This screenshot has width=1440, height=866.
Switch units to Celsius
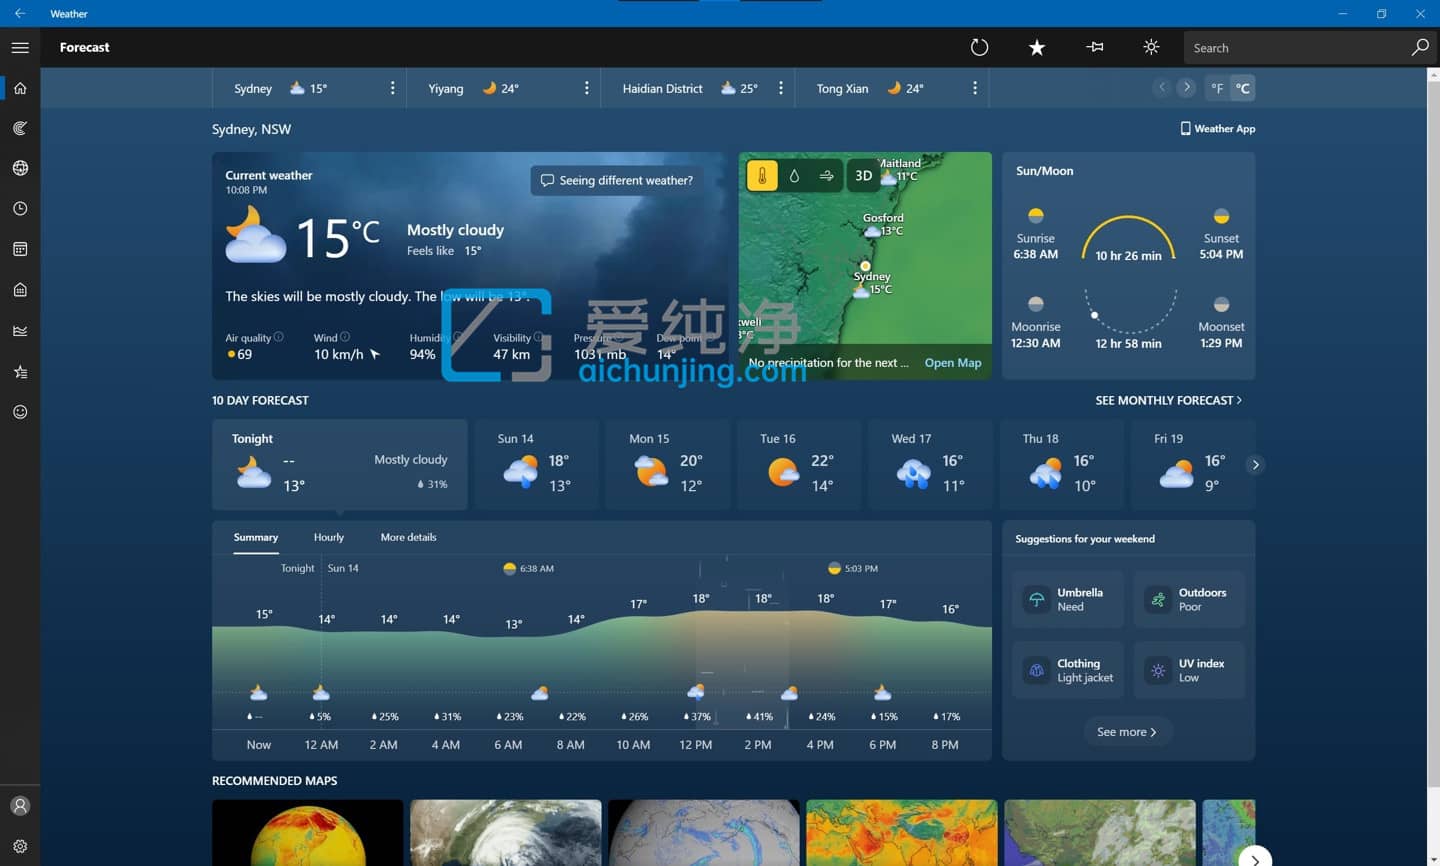(x=1243, y=88)
